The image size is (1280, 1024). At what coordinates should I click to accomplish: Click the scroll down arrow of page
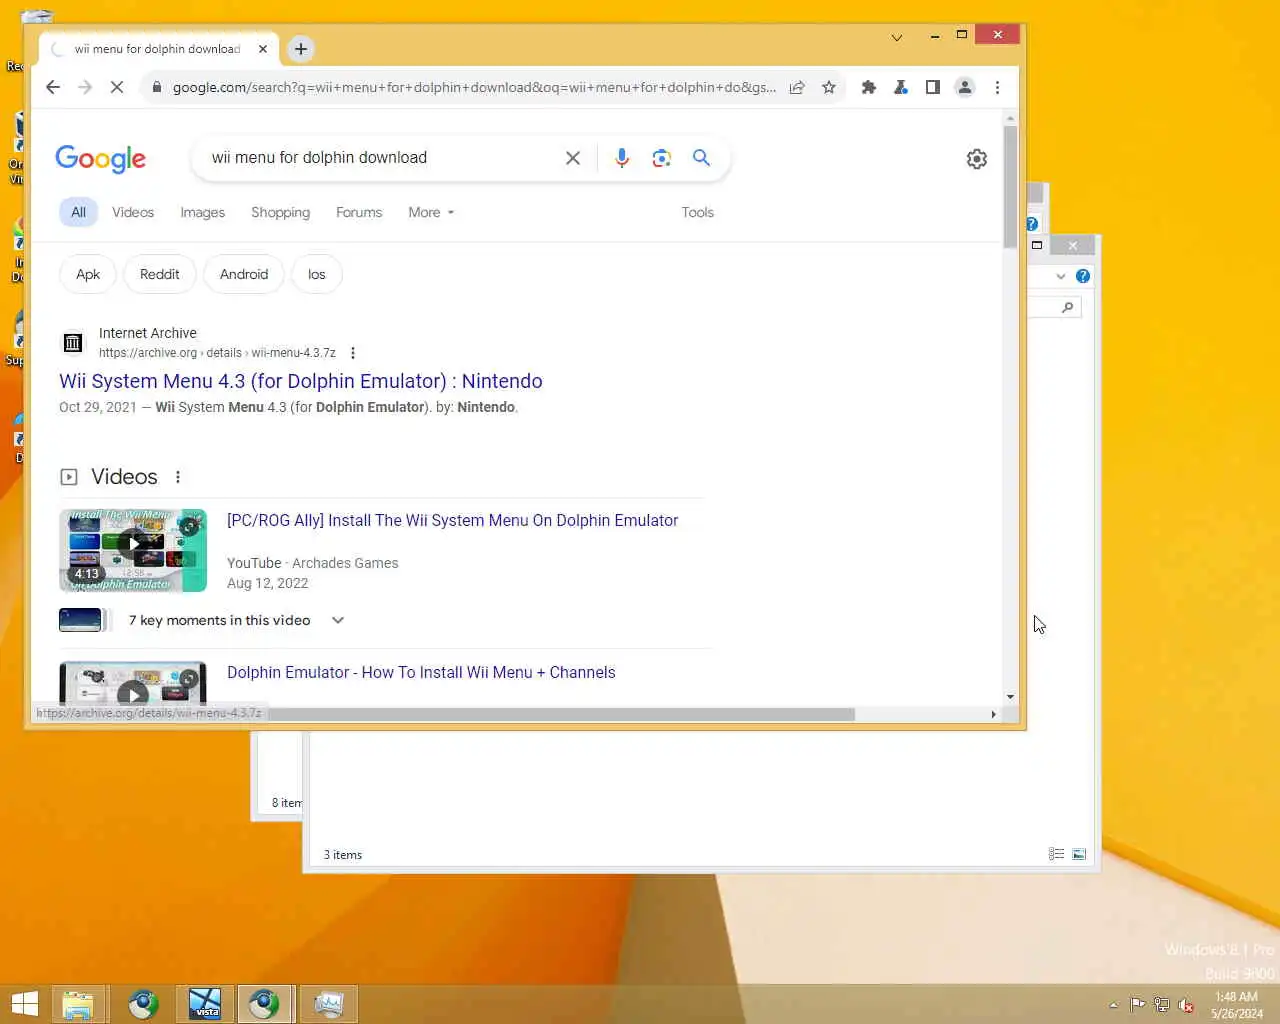[x=1010, y=697]
